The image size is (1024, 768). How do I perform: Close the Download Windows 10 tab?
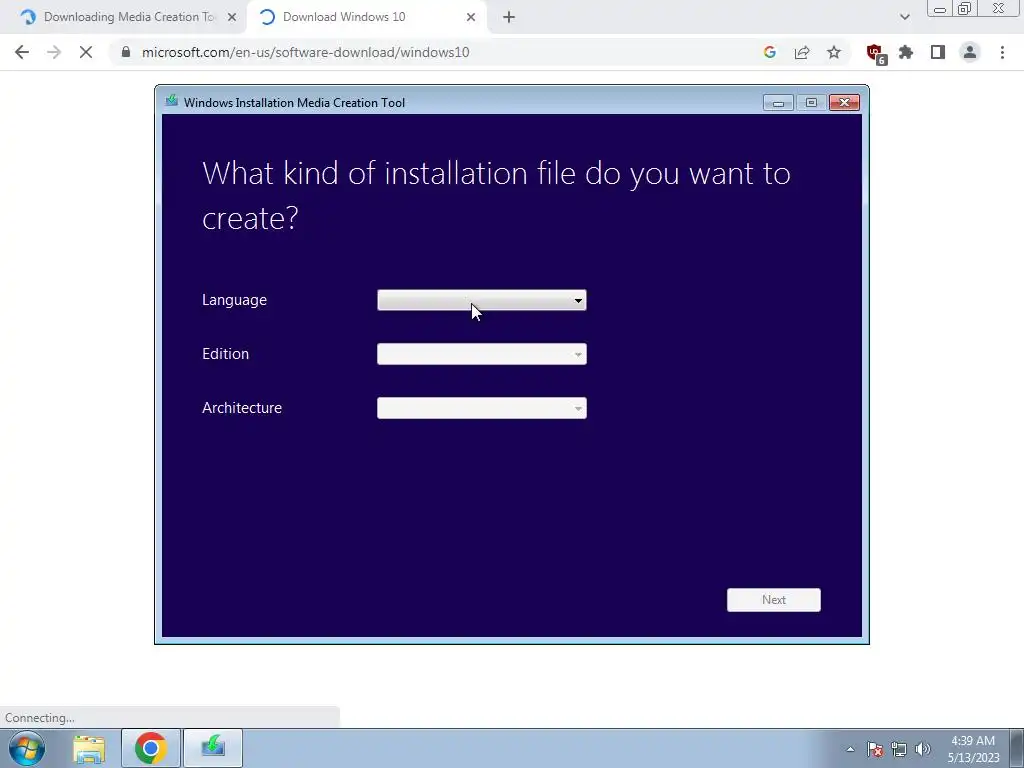click(x=471, y=17)
